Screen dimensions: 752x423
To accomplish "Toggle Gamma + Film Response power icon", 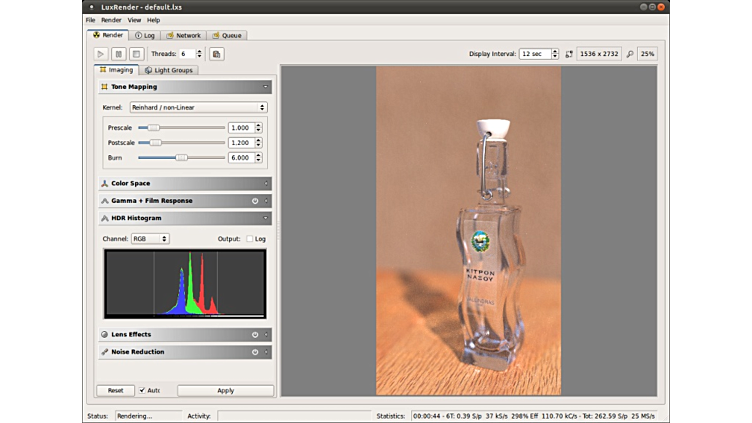I will point(255,201).
